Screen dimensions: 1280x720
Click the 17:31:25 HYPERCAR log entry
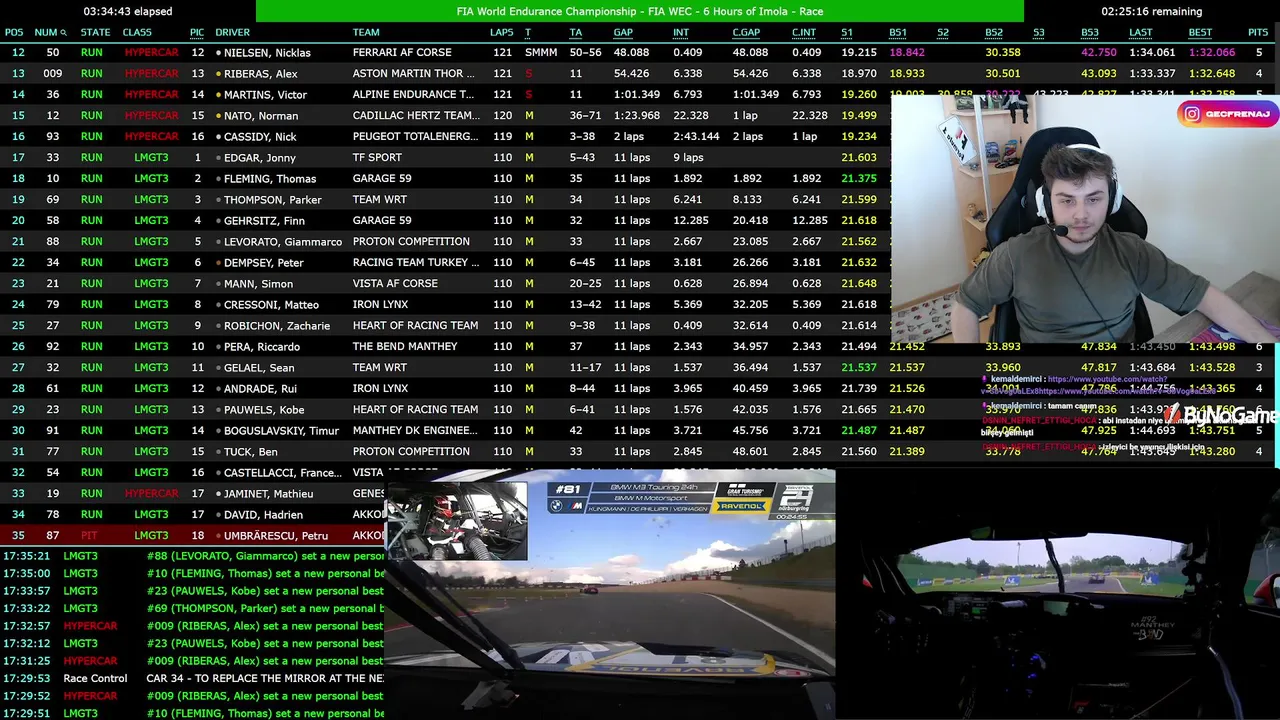point(194,660)
